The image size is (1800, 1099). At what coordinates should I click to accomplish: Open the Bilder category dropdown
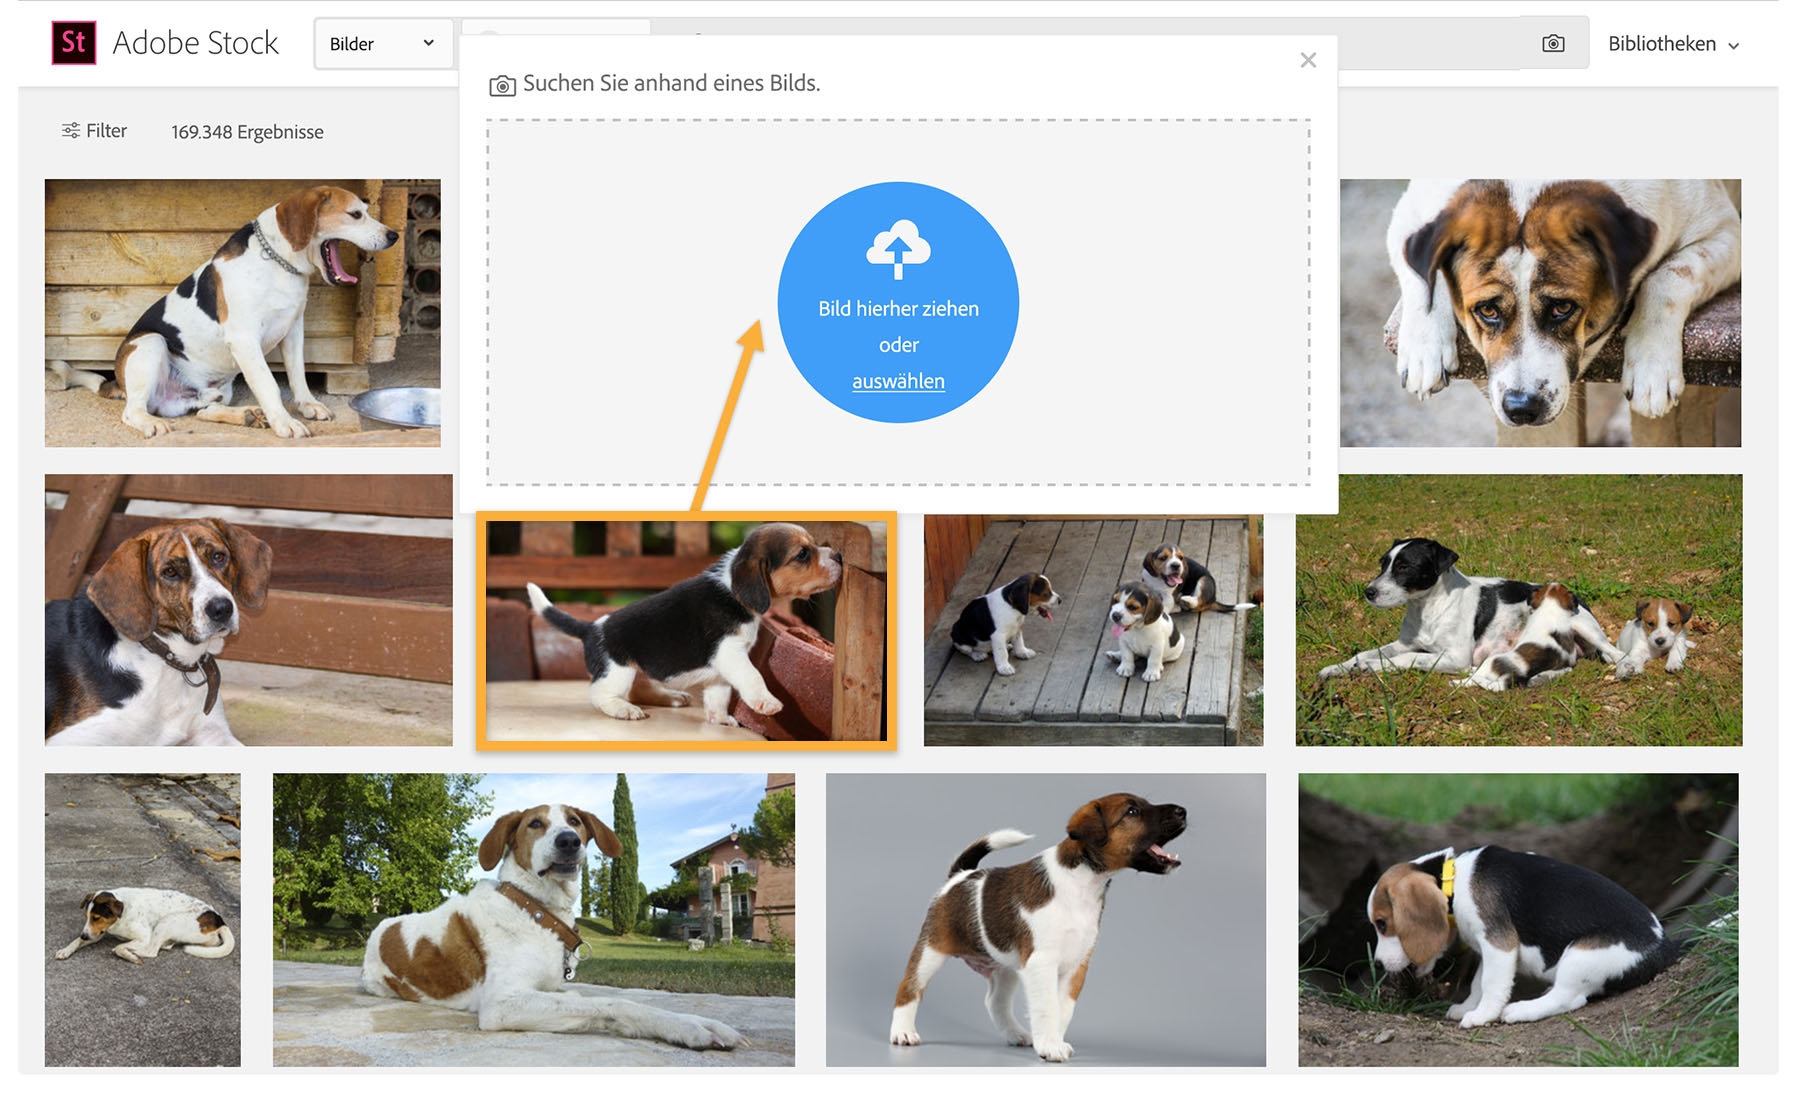pos(383,44)
